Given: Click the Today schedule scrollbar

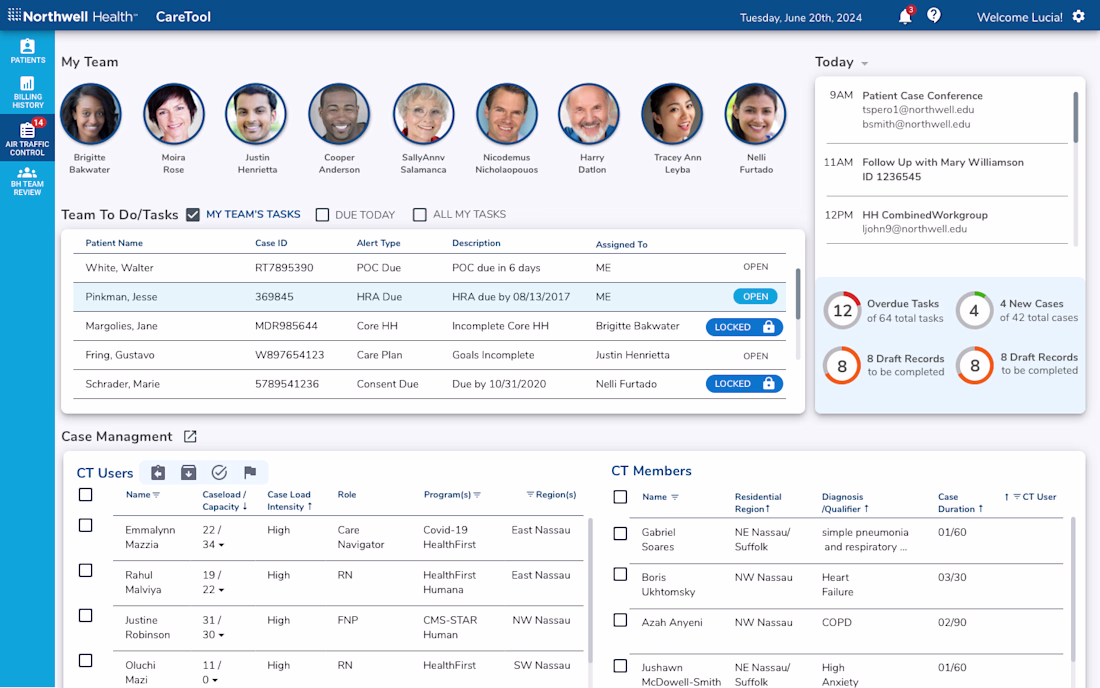Looking at the screenshot, I should tap(1075, 116).
